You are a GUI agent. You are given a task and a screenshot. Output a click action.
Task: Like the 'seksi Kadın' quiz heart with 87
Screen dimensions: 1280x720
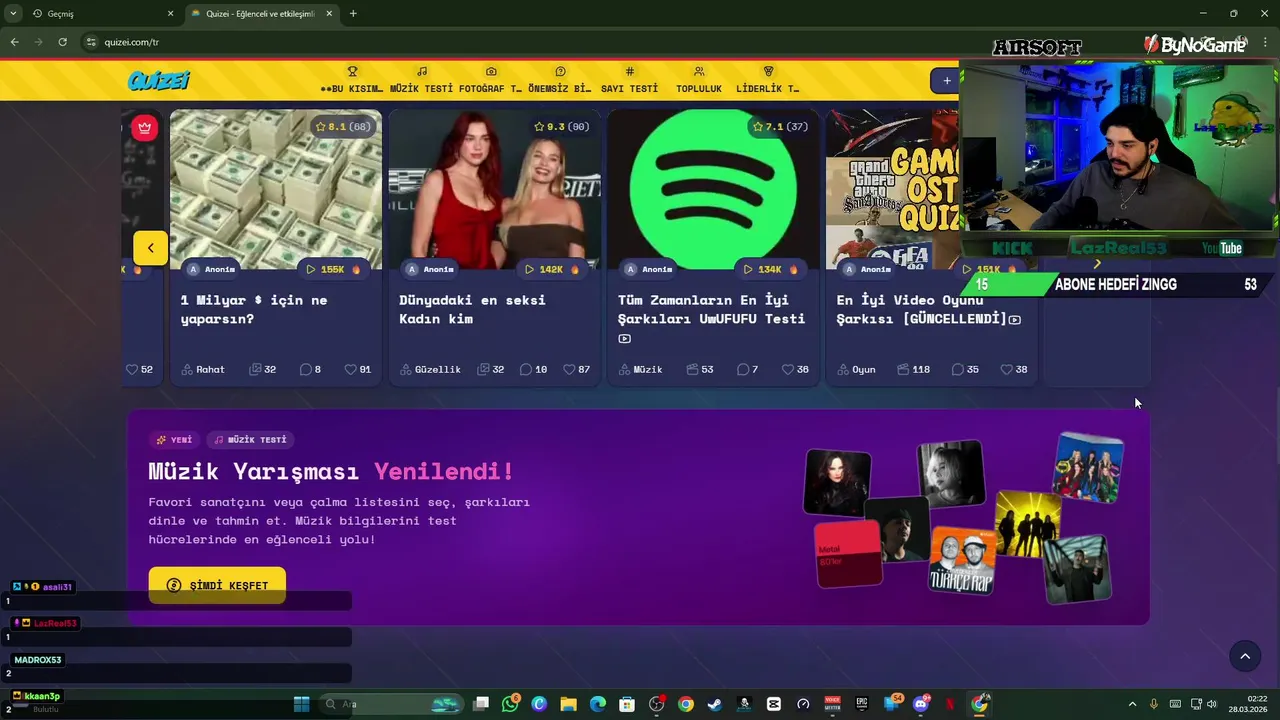[x=576, y=369]
